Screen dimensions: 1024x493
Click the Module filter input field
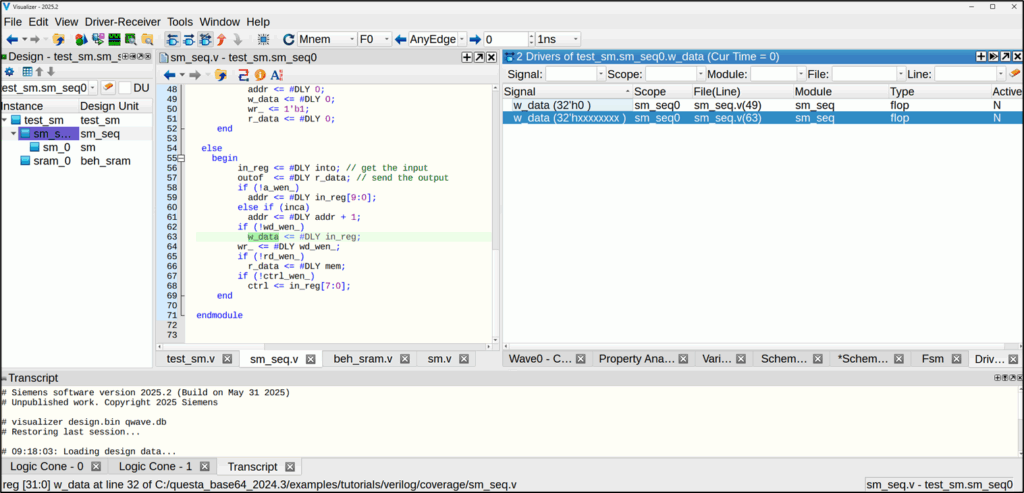[775, 74]
